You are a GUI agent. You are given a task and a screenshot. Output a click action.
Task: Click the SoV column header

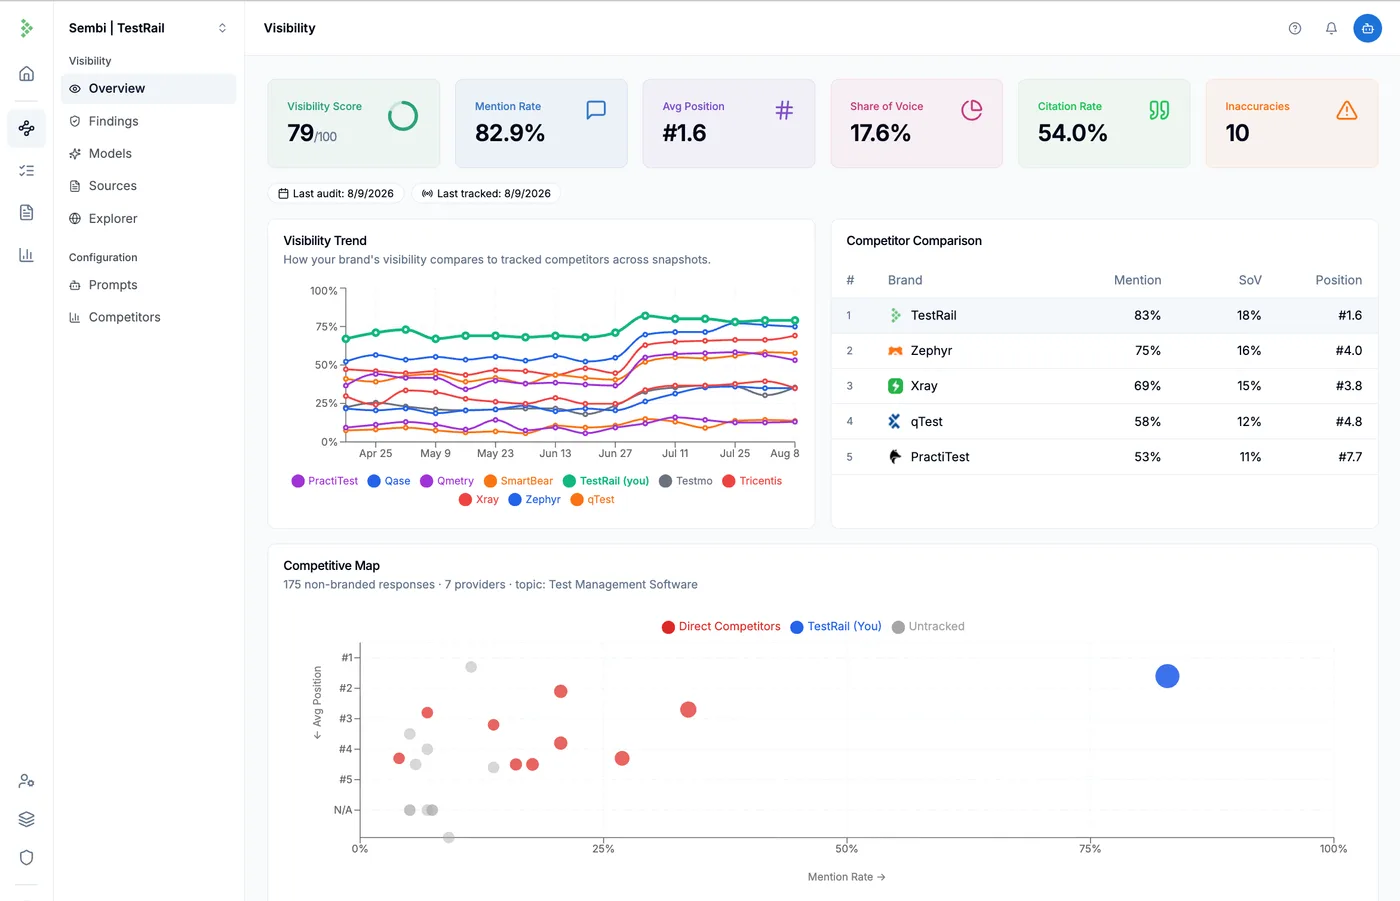coord(1250,280)
